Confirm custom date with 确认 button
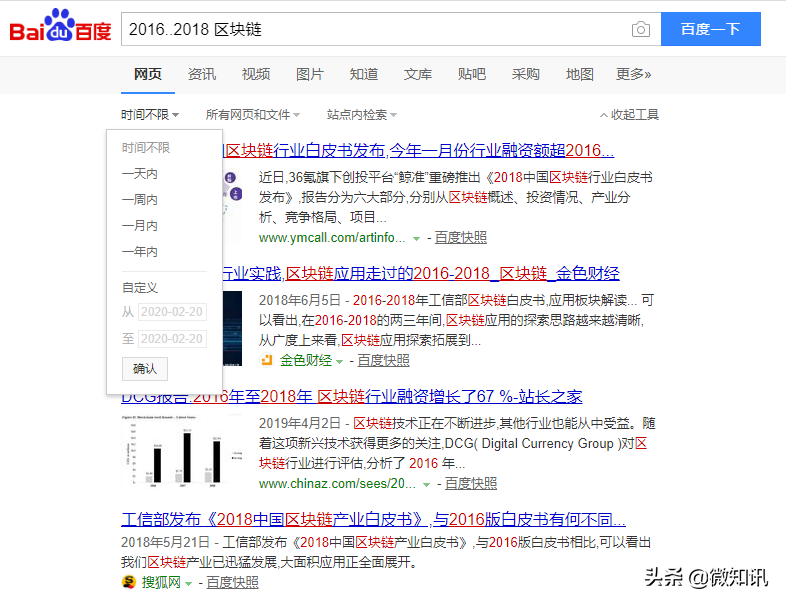 click(145, 369)
